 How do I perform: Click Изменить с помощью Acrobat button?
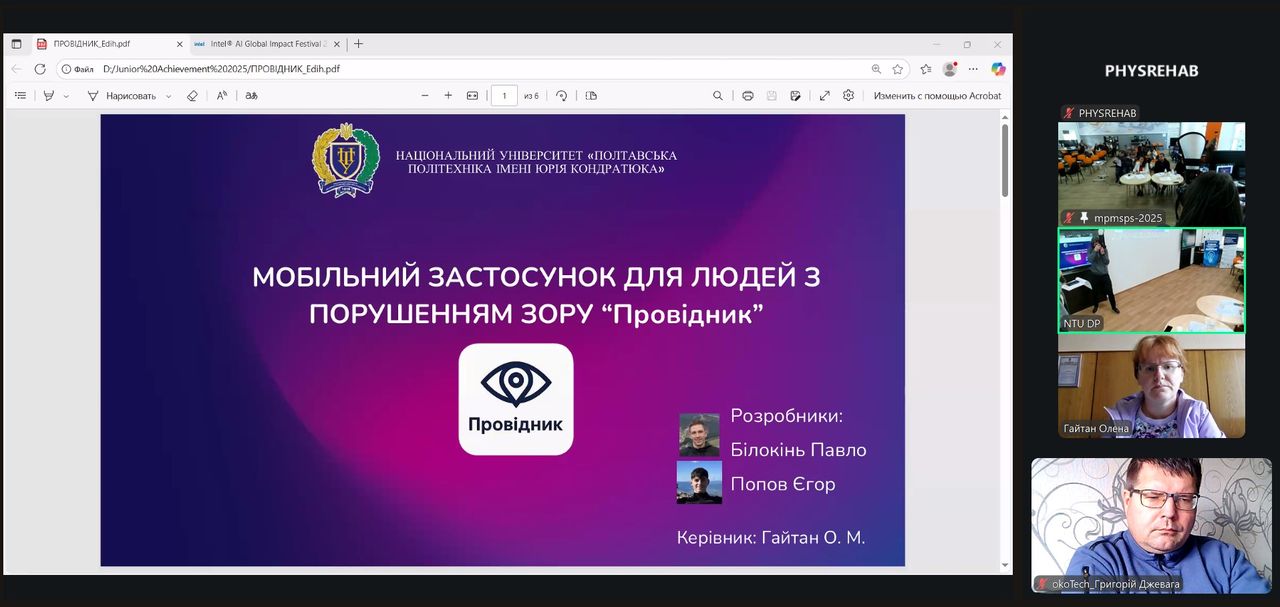click(x=936, y=96)
